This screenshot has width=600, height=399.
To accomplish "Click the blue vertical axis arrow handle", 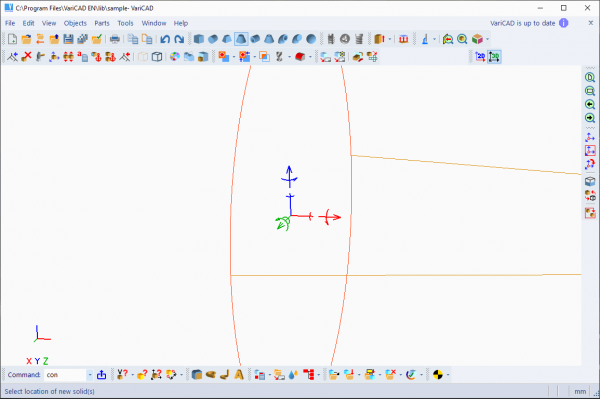I will tap(290, 176).
